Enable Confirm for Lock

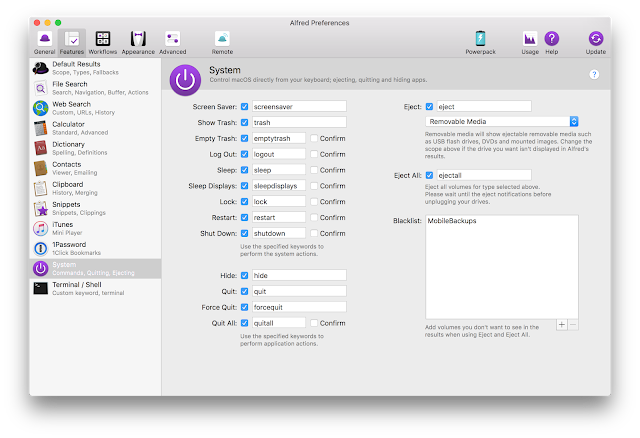point(314,202)
